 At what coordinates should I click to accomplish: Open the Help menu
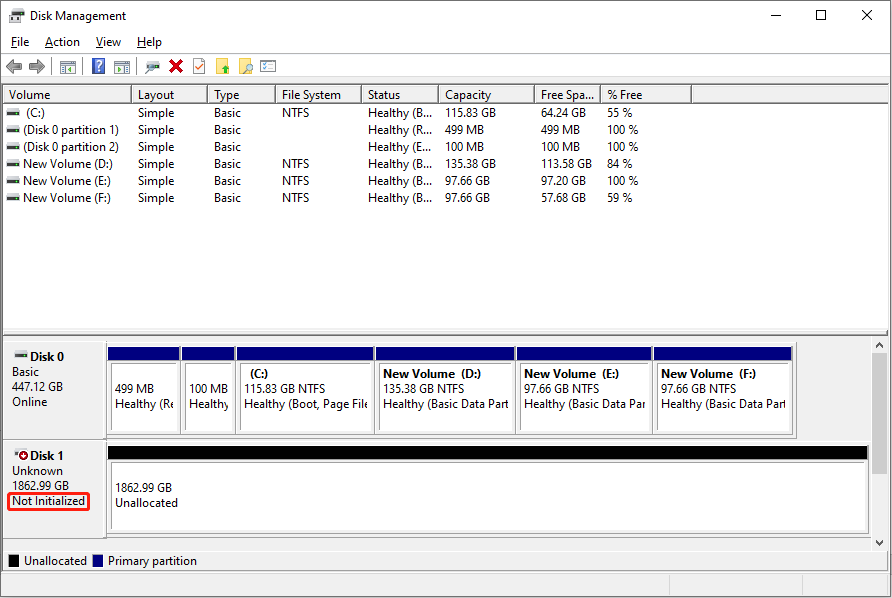click(149, 42)
